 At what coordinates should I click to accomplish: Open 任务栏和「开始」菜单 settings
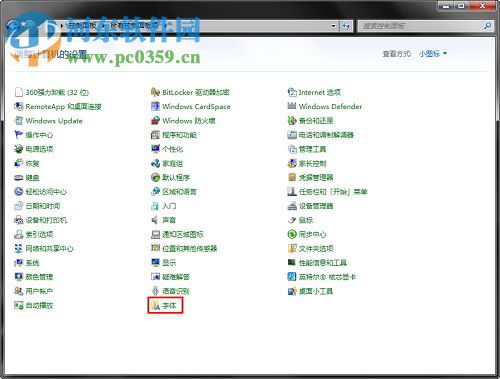(327, 192)
